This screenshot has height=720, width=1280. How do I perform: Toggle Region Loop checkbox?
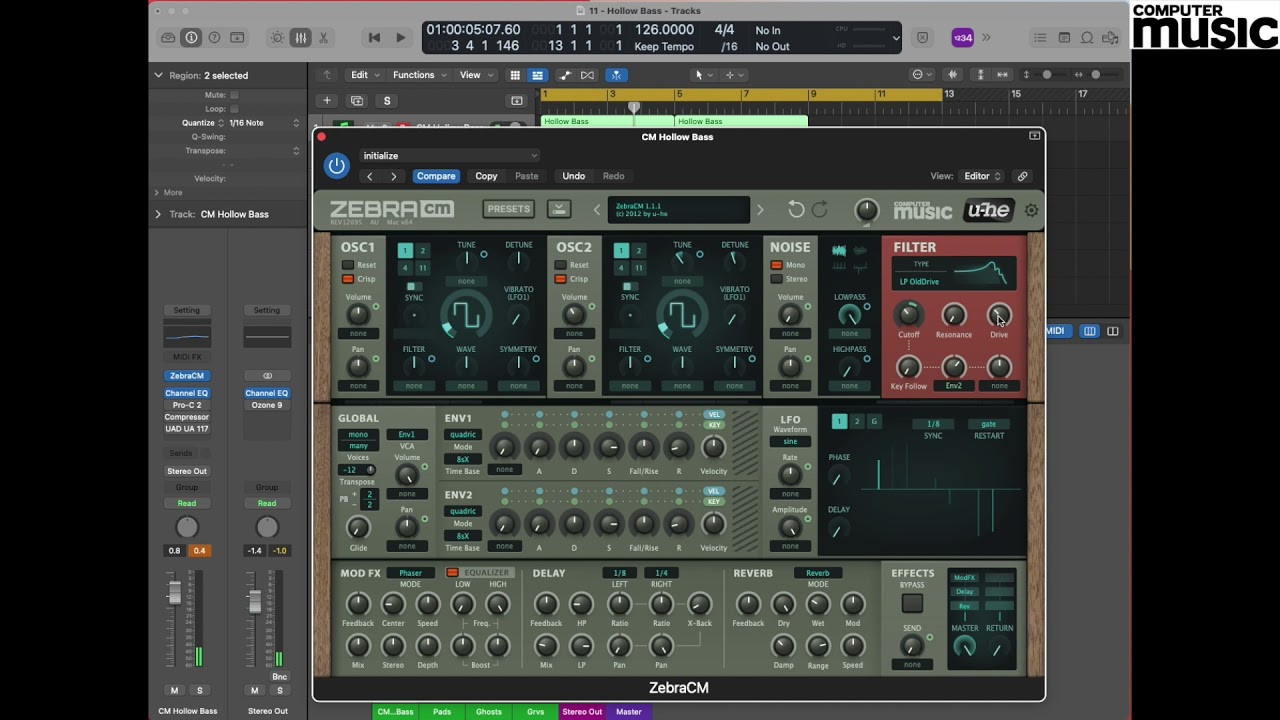(234, 109)
